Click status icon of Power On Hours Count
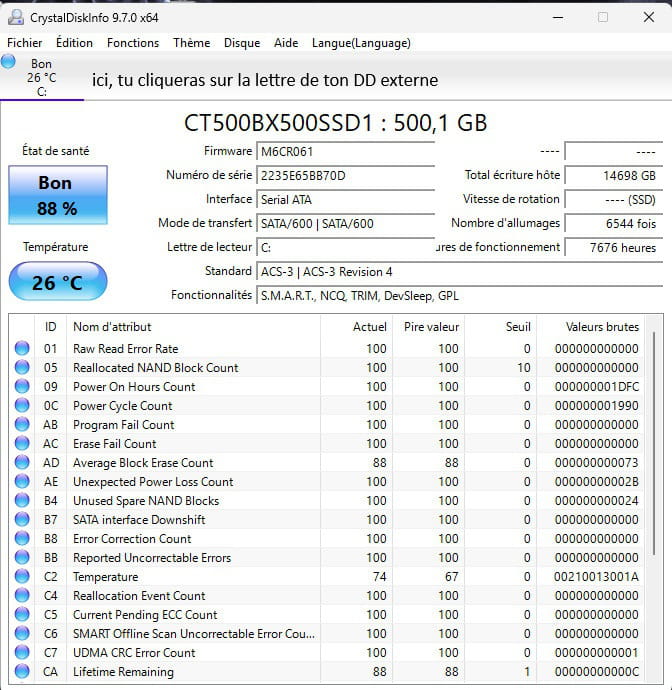The width and height of the screenshot is (672, 690). [x=22, y=386]
